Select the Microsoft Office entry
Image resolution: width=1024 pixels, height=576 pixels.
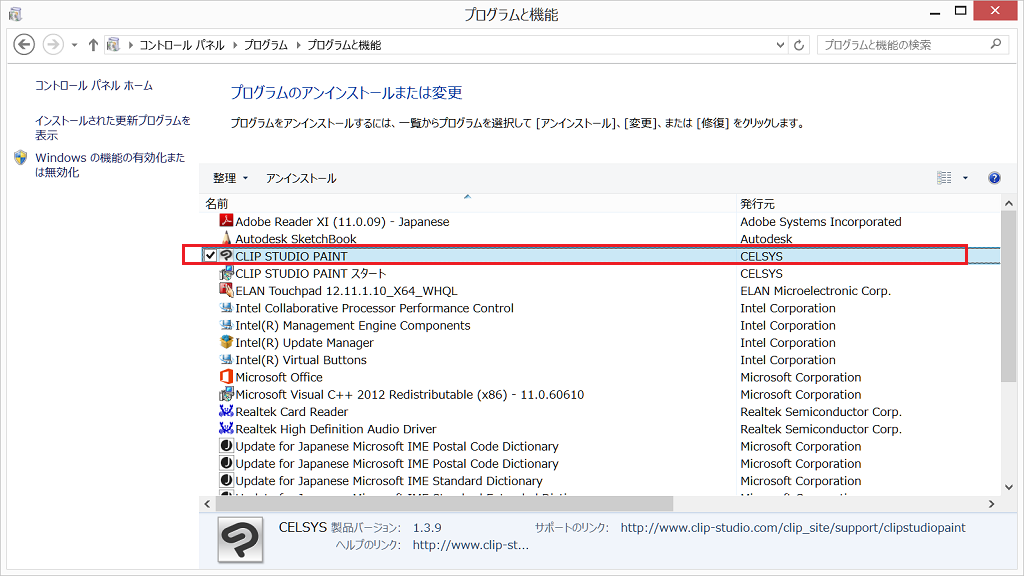point(279,377)
